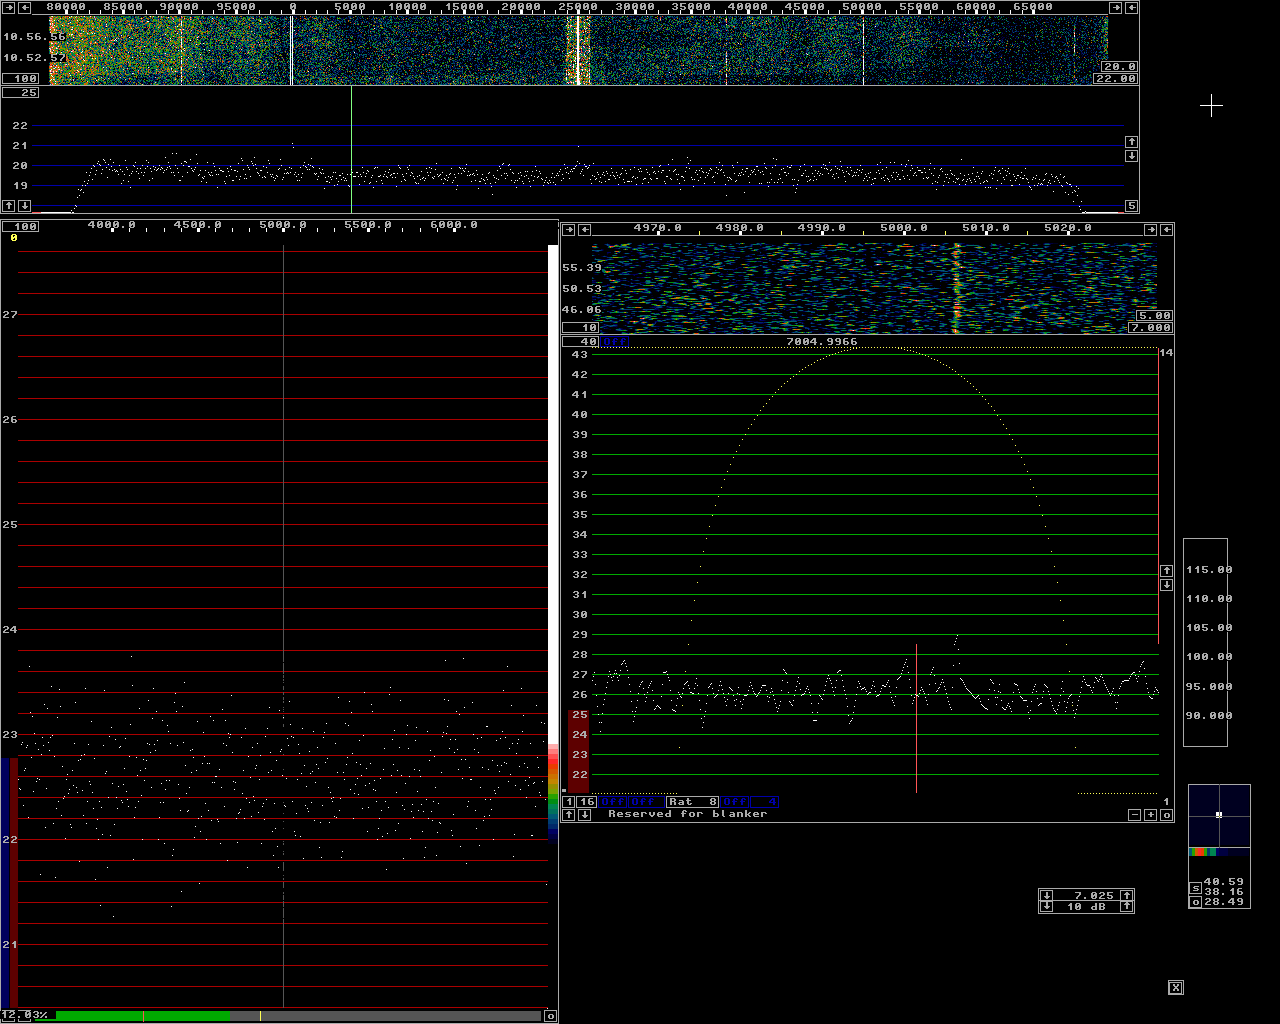This screenshot has height=1024, width=1280.
Task: Edit the '100' box atop the high-resolution graph
Action: point(21,226)
